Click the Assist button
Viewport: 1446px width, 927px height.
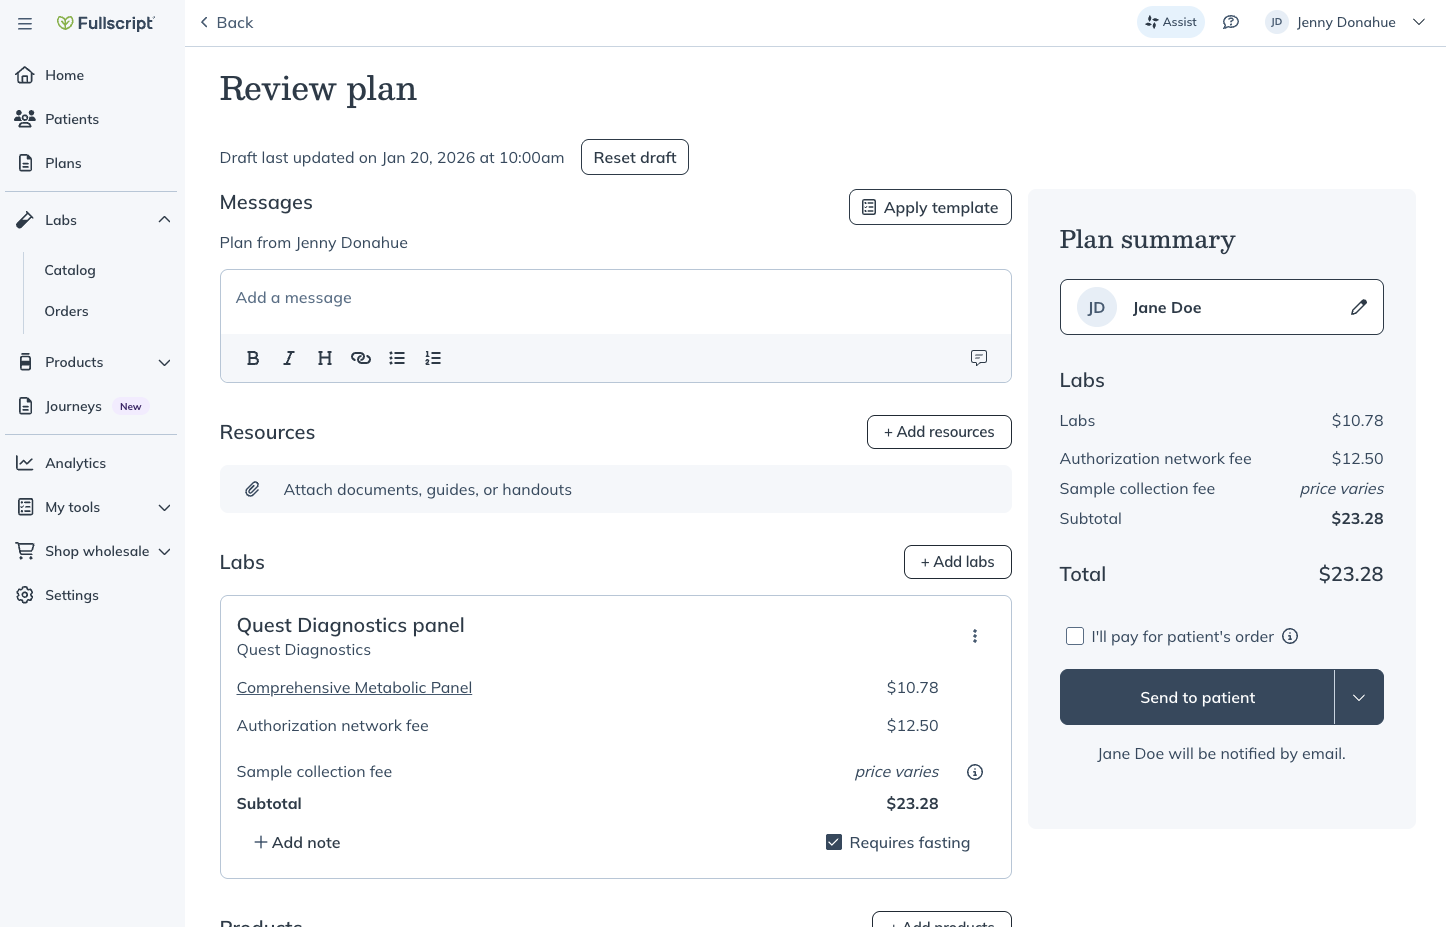click(1171, 22)
